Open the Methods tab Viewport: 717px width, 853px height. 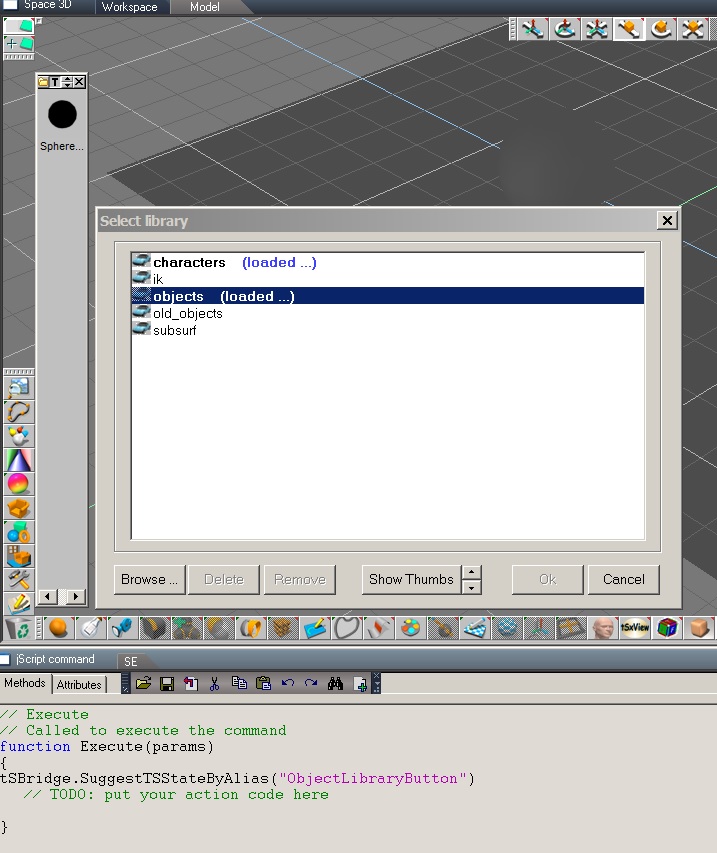point(24,683)
